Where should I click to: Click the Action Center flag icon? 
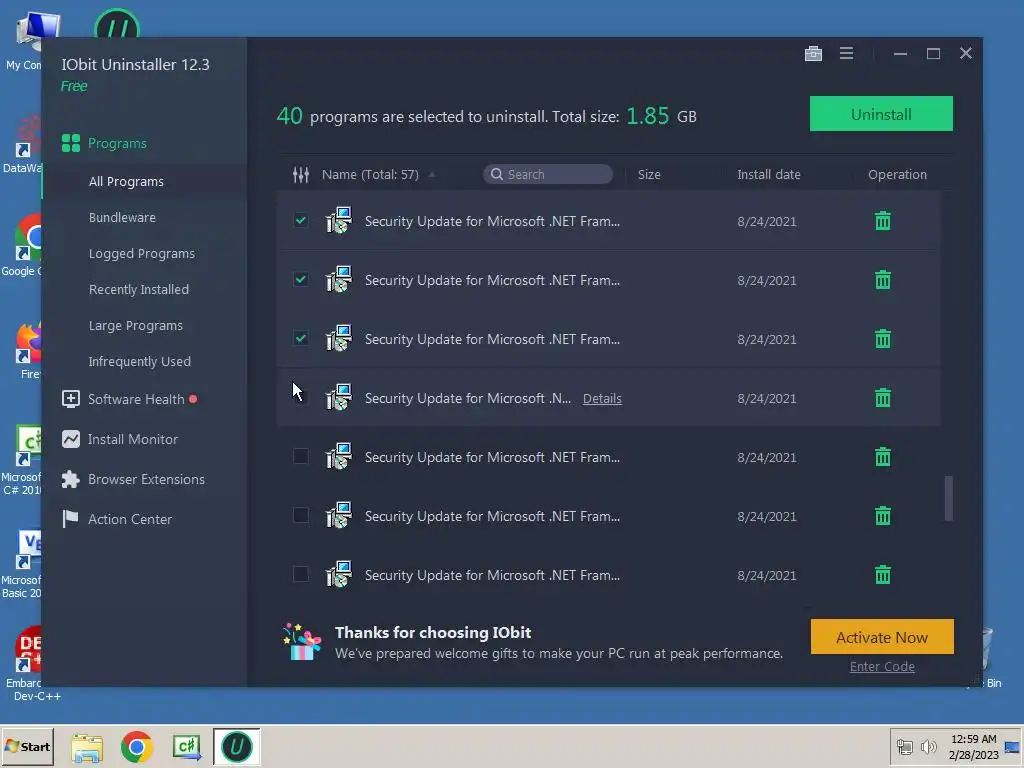click(x=70, y=519)
